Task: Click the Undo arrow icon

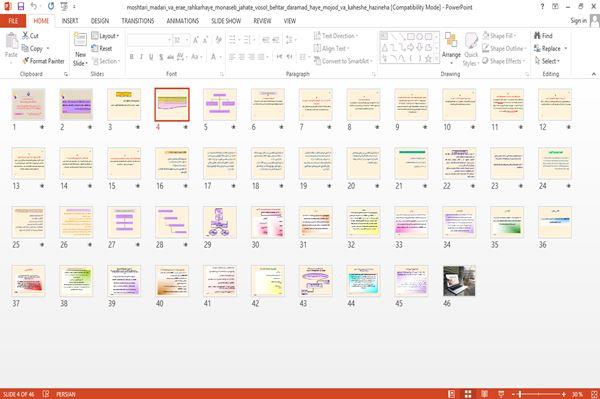Action: click(x=34, y=7)
